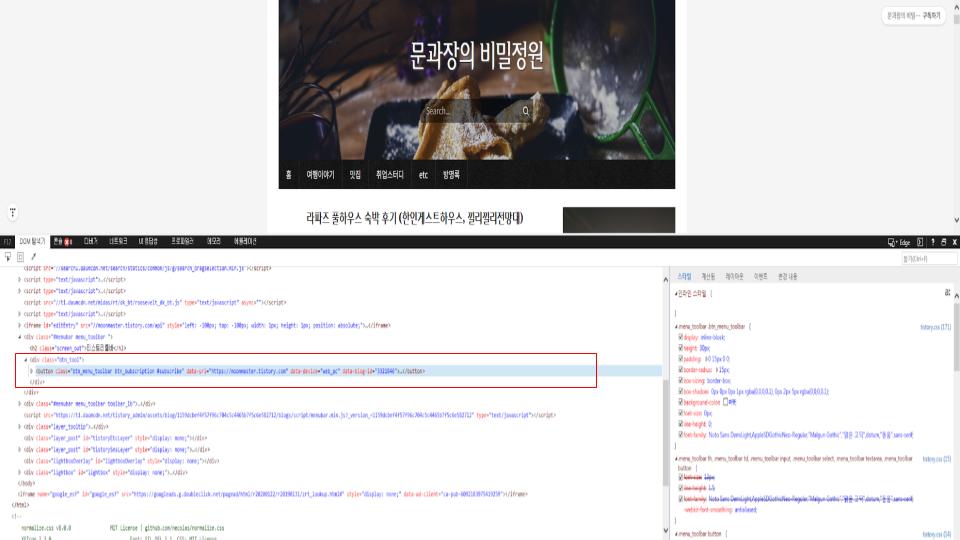Open the 홈 home blog menu
Image resolution: width=960 pixels, height=540 pixels.
tap(288, 174)
